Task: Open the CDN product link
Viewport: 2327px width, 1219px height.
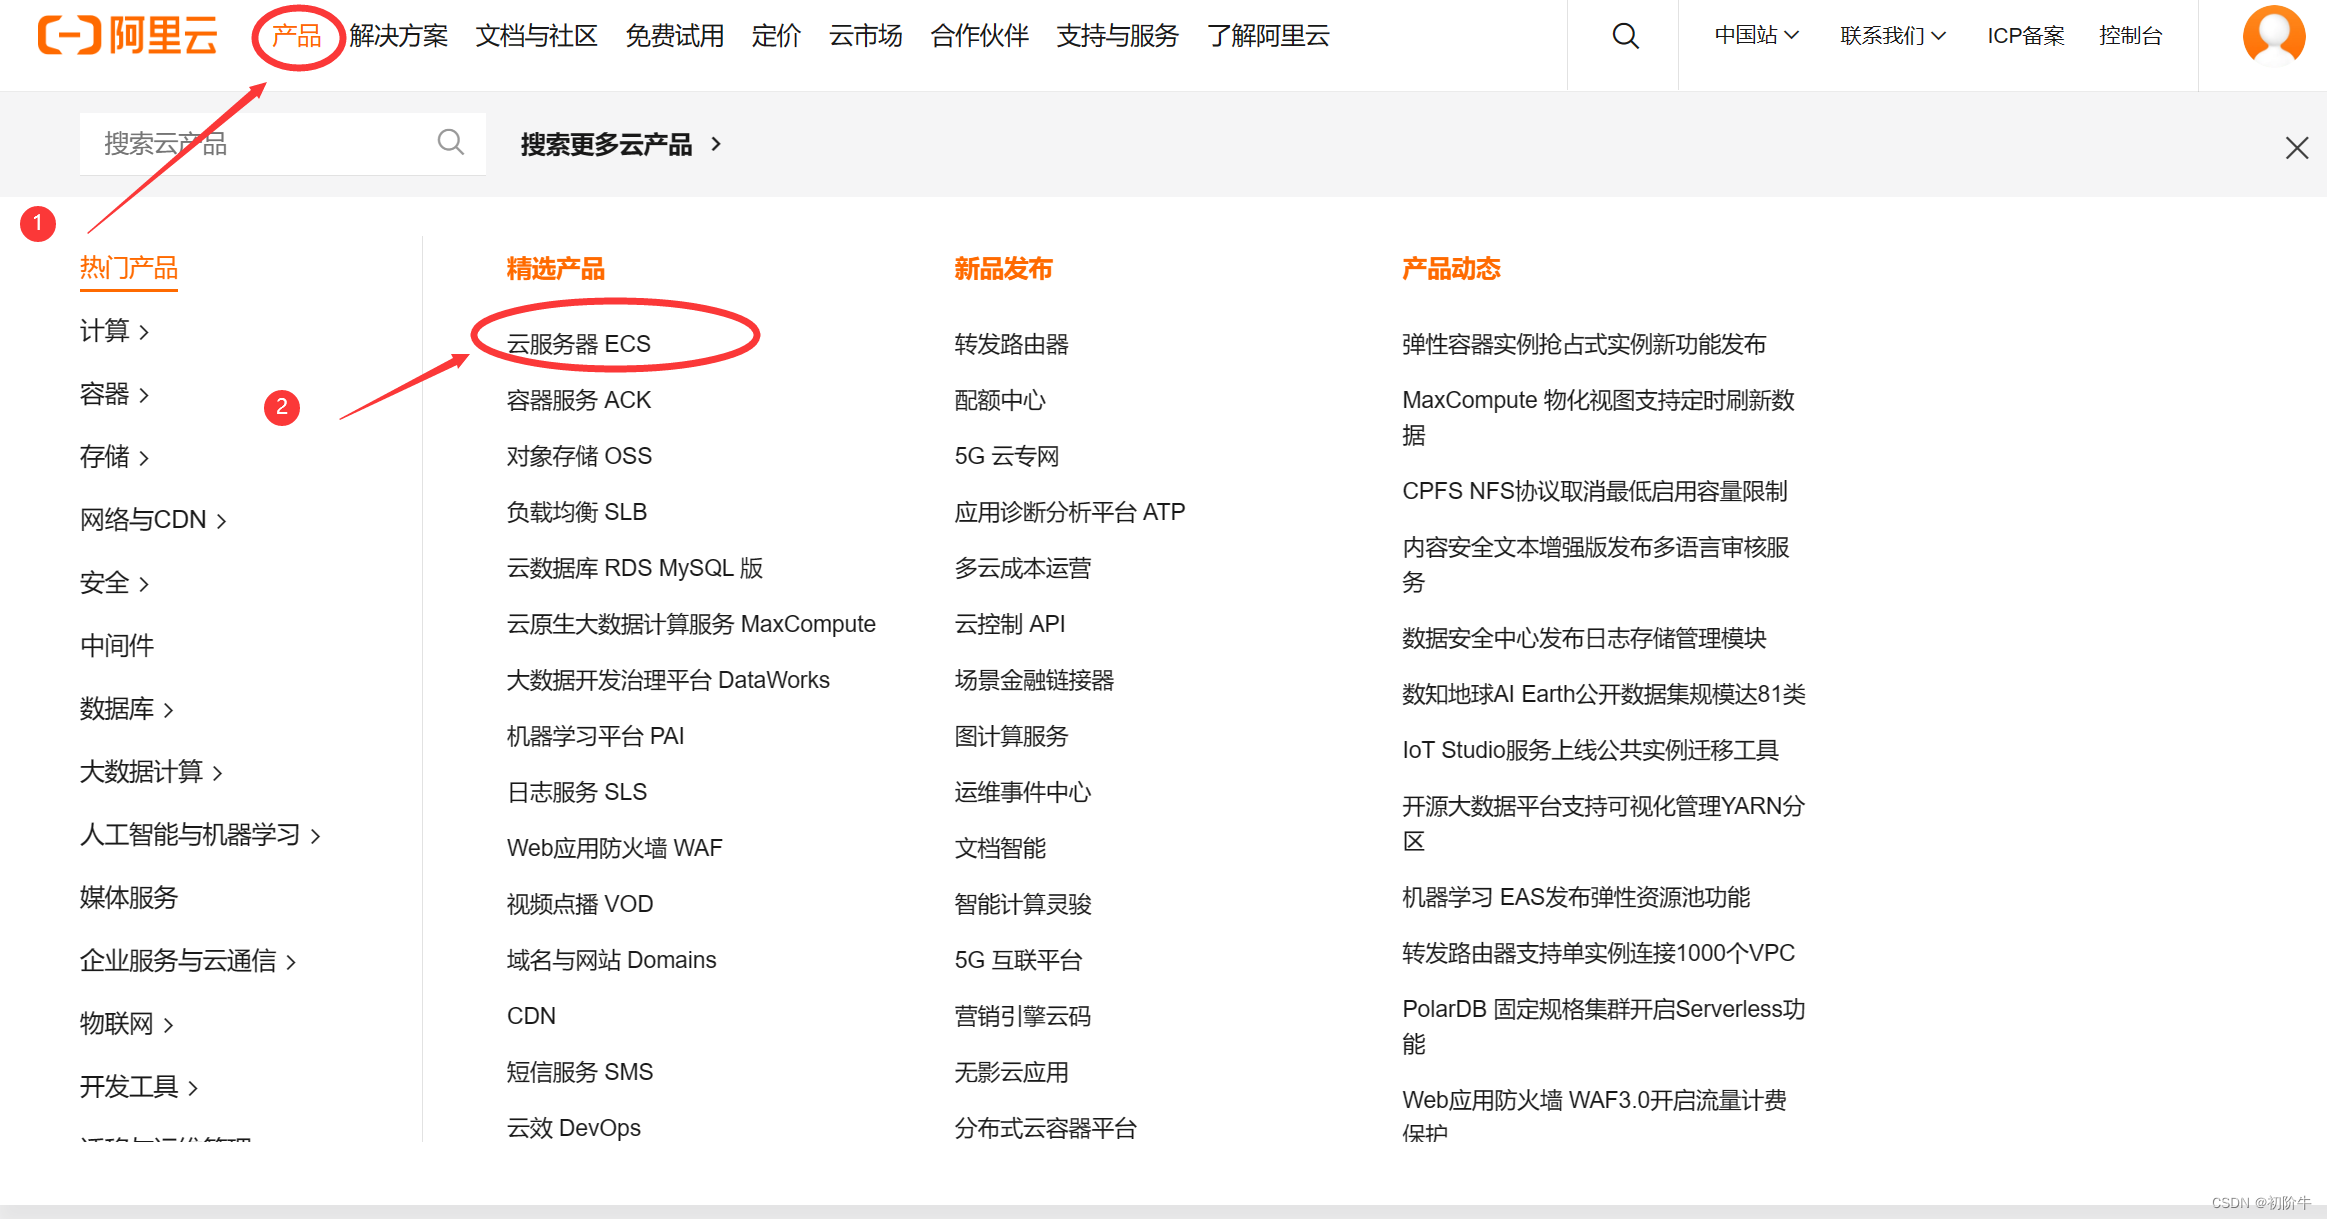Action: (531, 1016)
